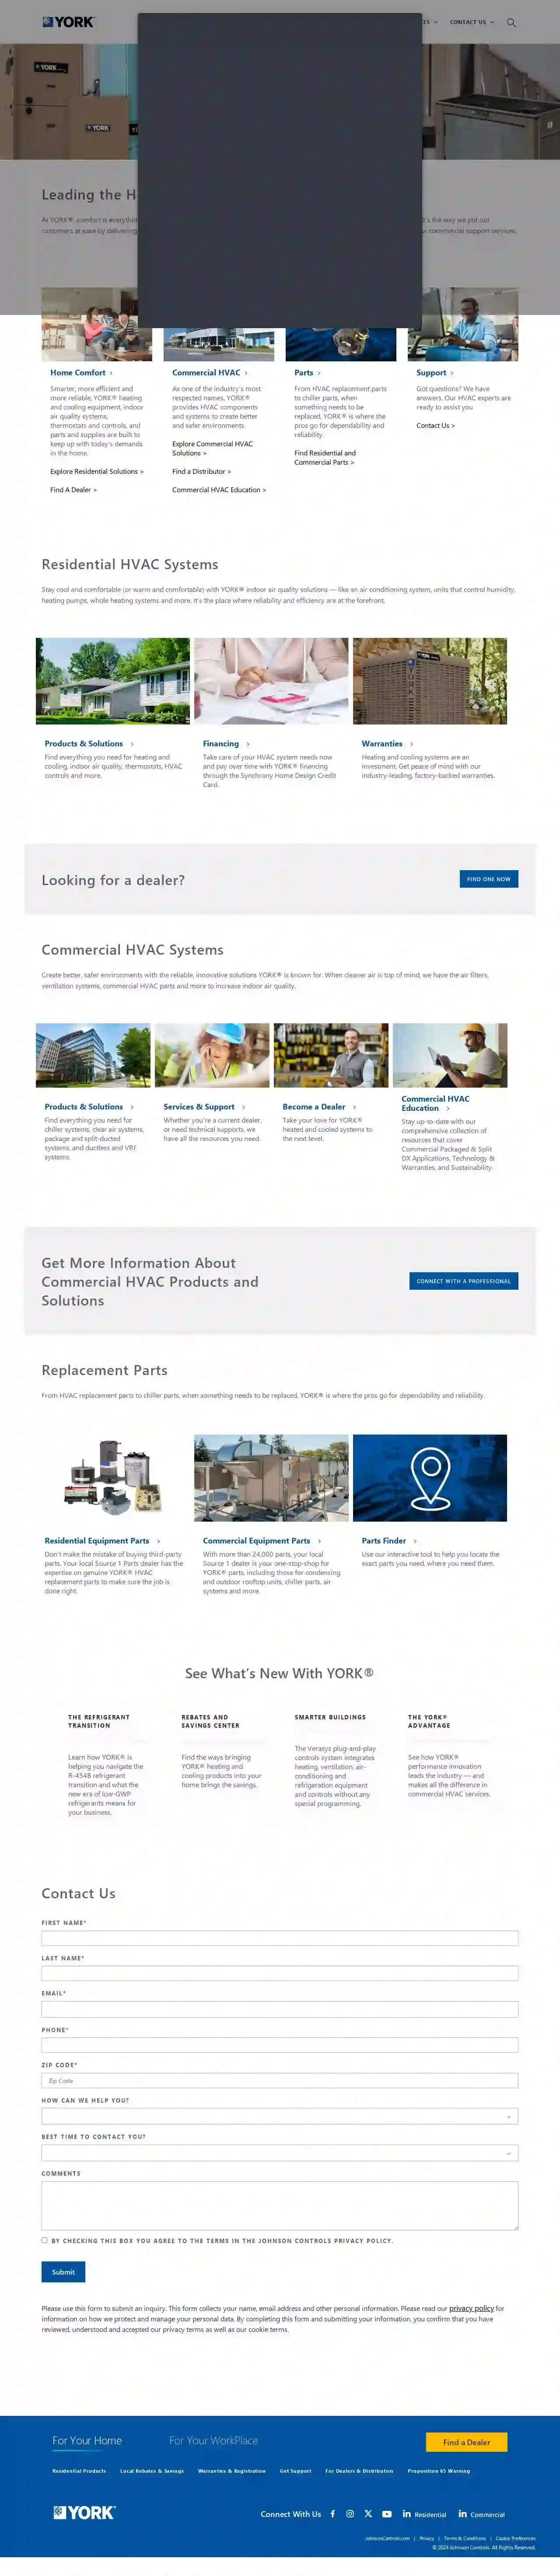
Task: Submit the Contact Us form
Action: click(63, 2272)
